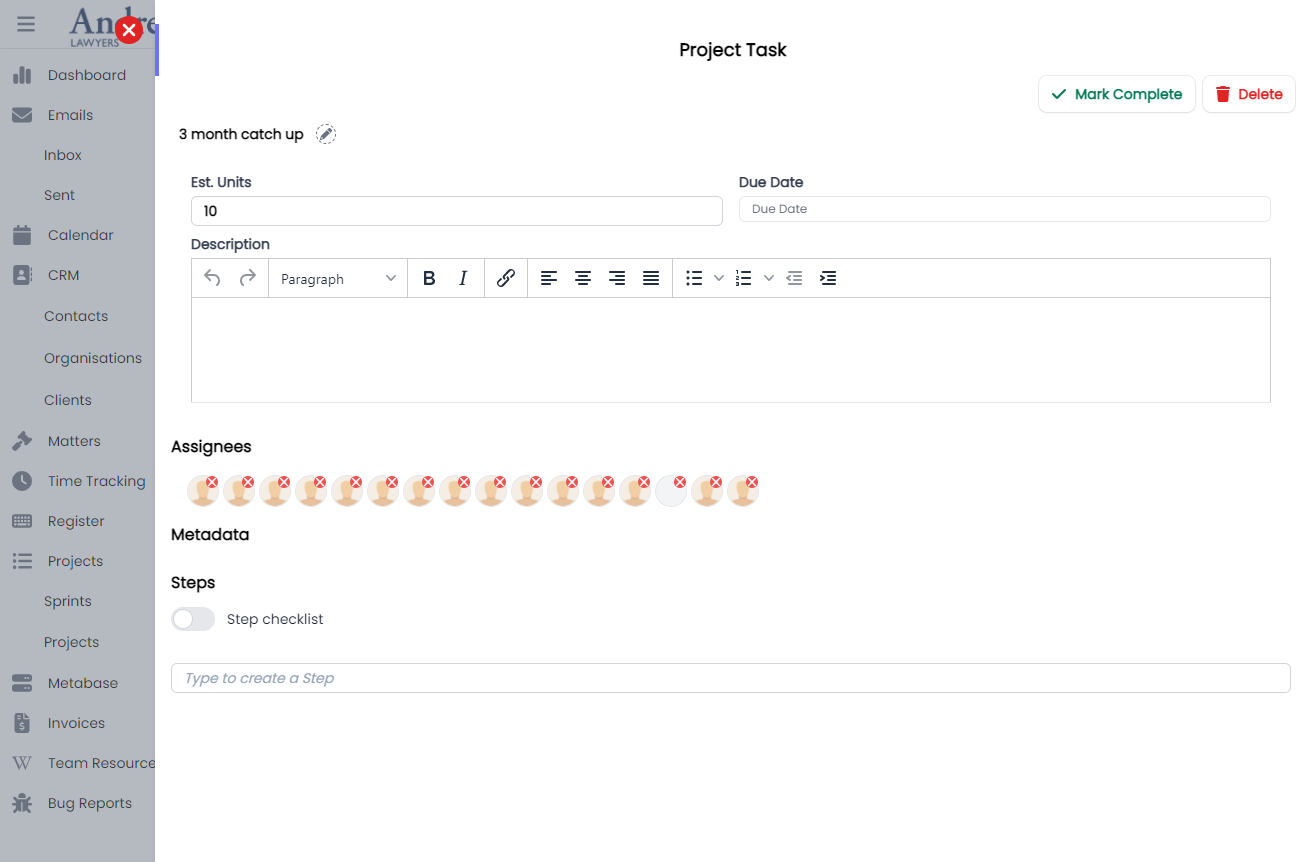
Task: Center align the description text
Action: pos(583,279)
